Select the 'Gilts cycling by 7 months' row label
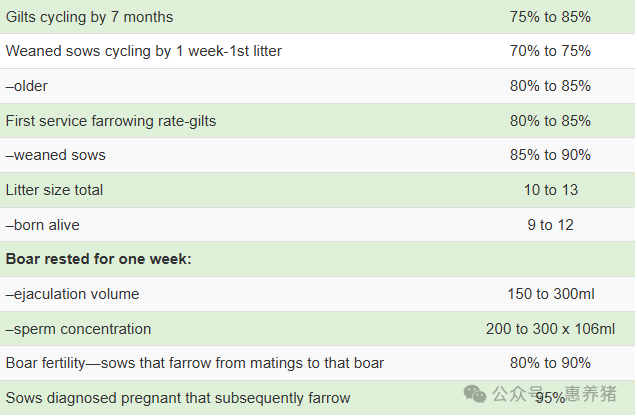Viewport: 637px width, 419px height. pos(89,17)
